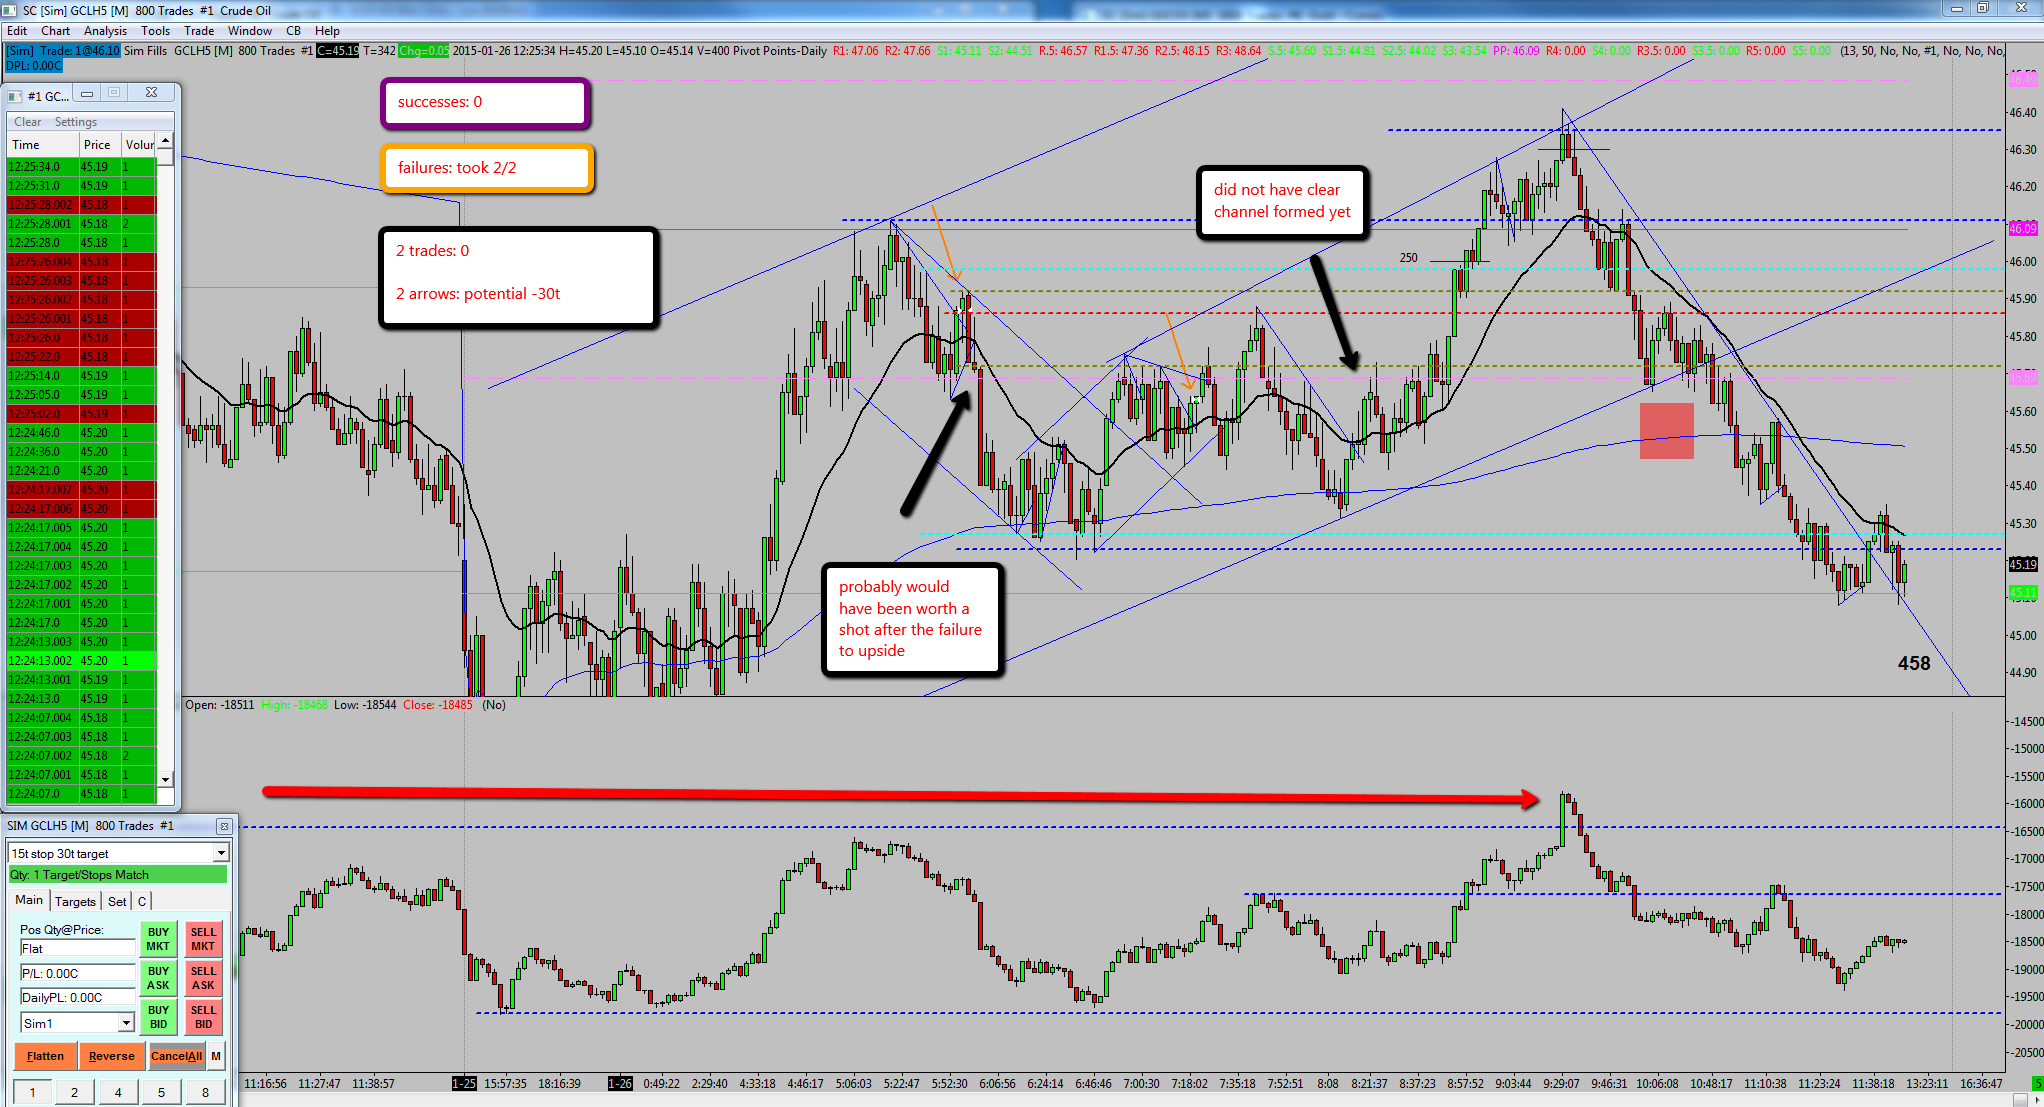Screen dimensions: 2044x1107
Task: Open the Tools menu
Action: click(156, 31)
